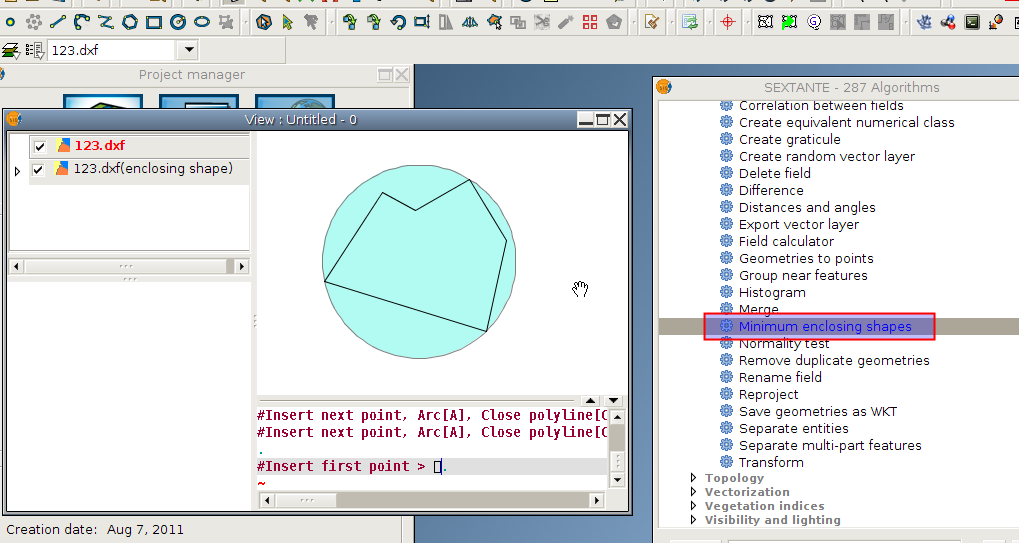The height and width of the screenshot is (543, 1019).
Task: Open the console terminal icon in toolbar
Action: tap(972, 21)
